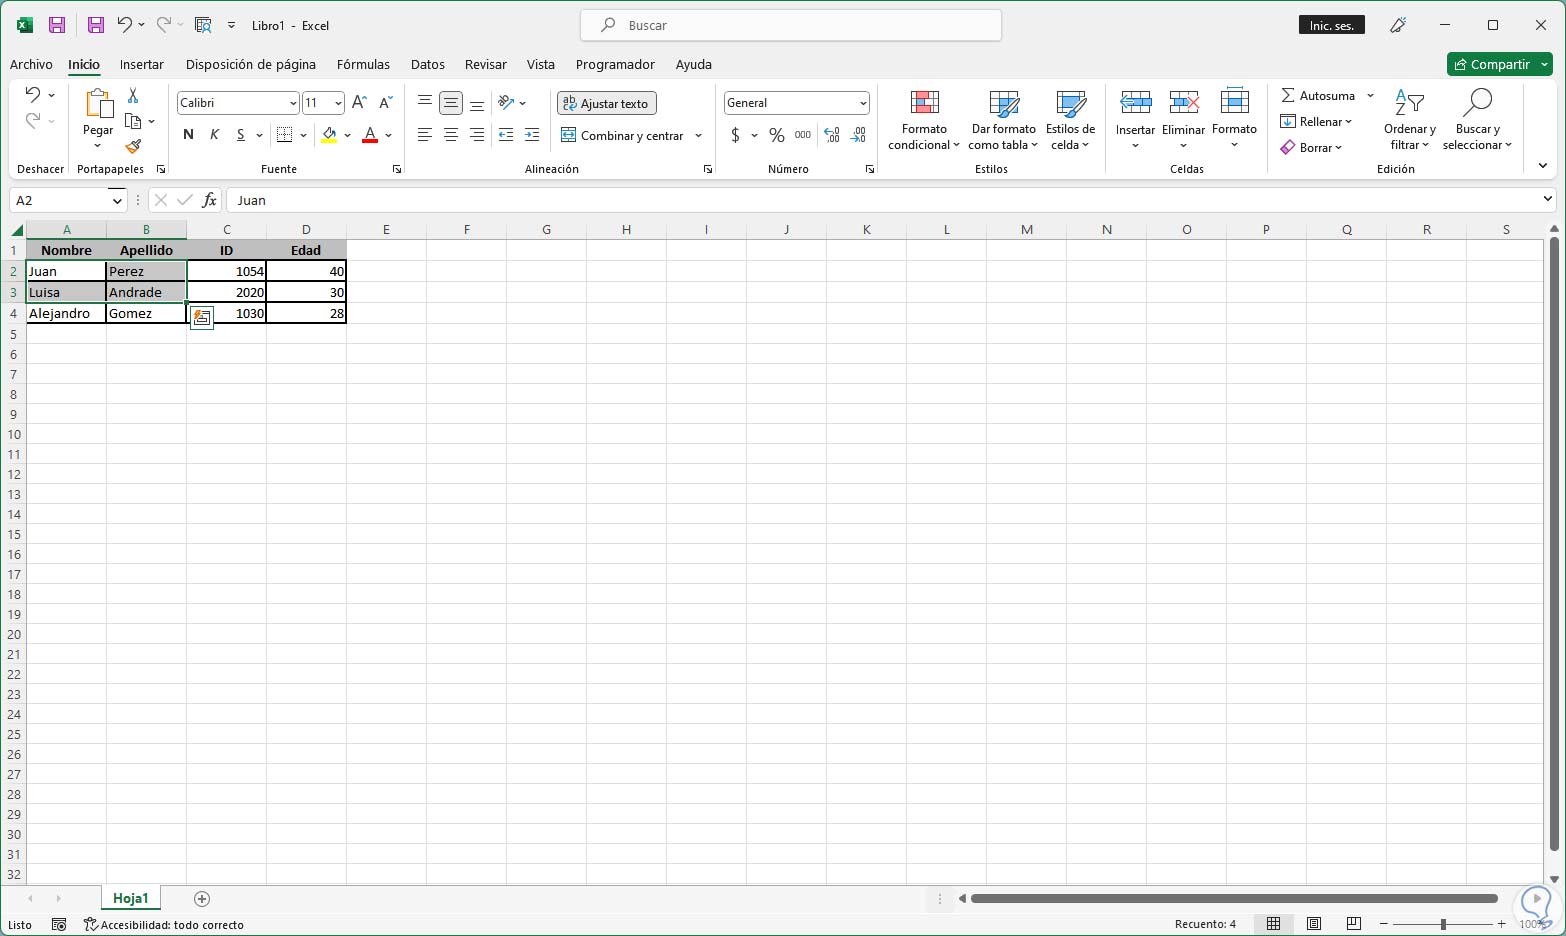
Task: Toggle Ajustar texto wrap text
Action: point(607,103)
